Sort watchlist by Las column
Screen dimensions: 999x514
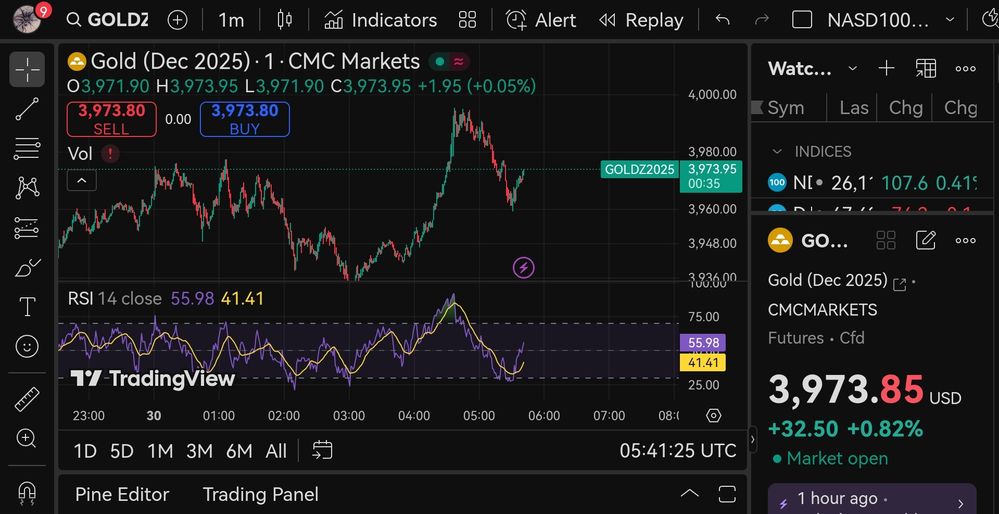853,108
